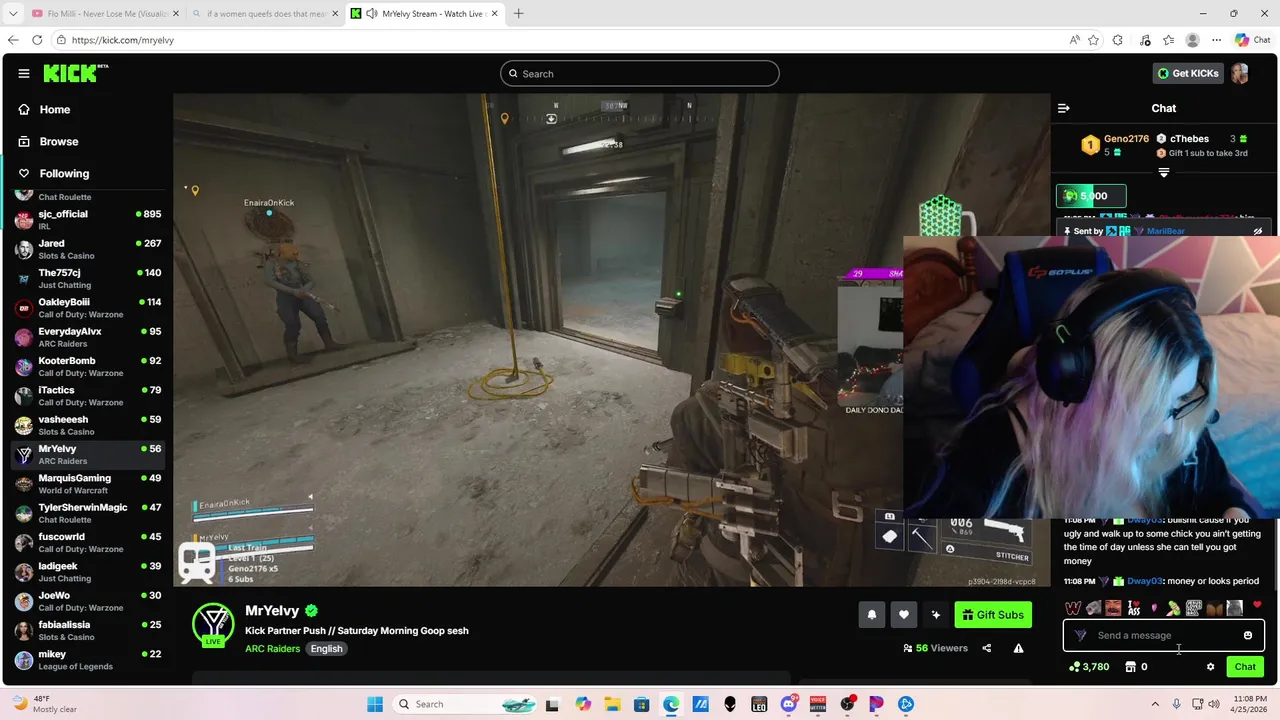This screenshot has width=1280, height=720.
Task: Open The757cj channel in sidebar
Action: pos(87,278)
